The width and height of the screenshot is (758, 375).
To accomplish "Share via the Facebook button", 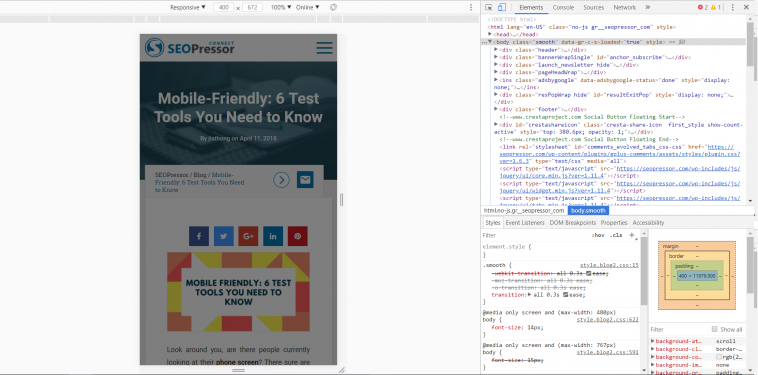I will coord(199,236).
